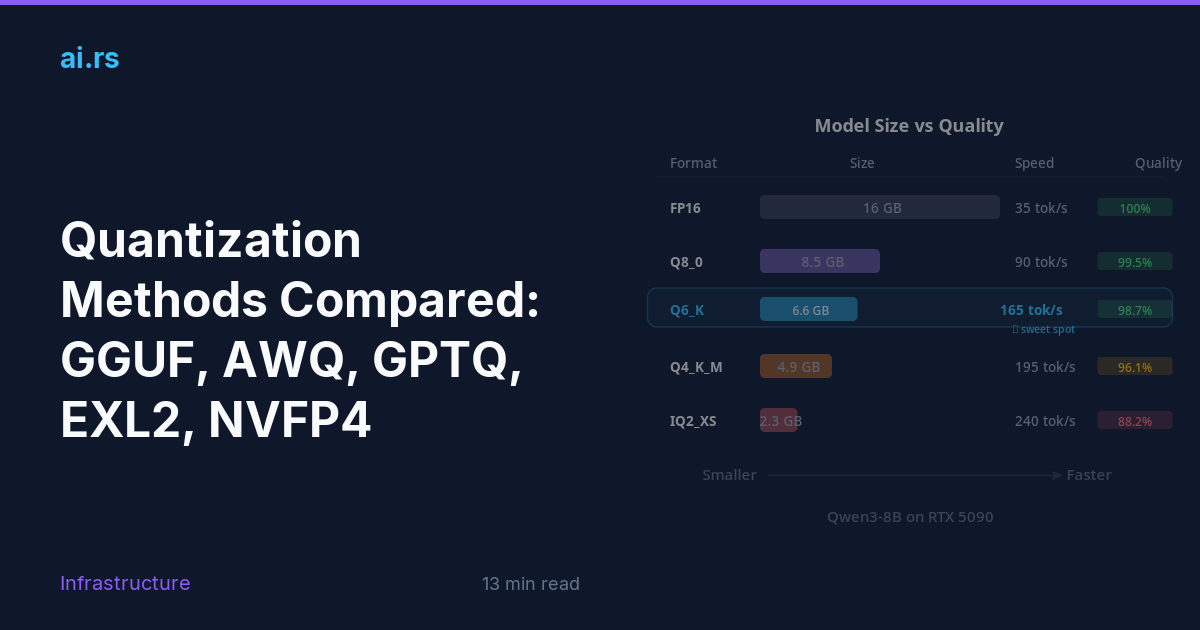The image size is (1200, 630).
Task: Click the 100% quality badge
Action: pos(1135,208)
